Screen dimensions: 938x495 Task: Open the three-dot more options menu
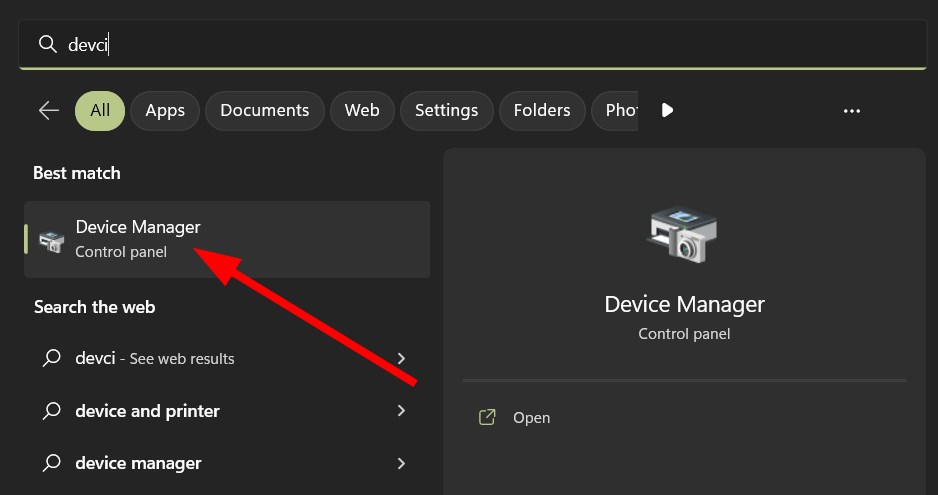pyautogui.click(x=851, y=111)
